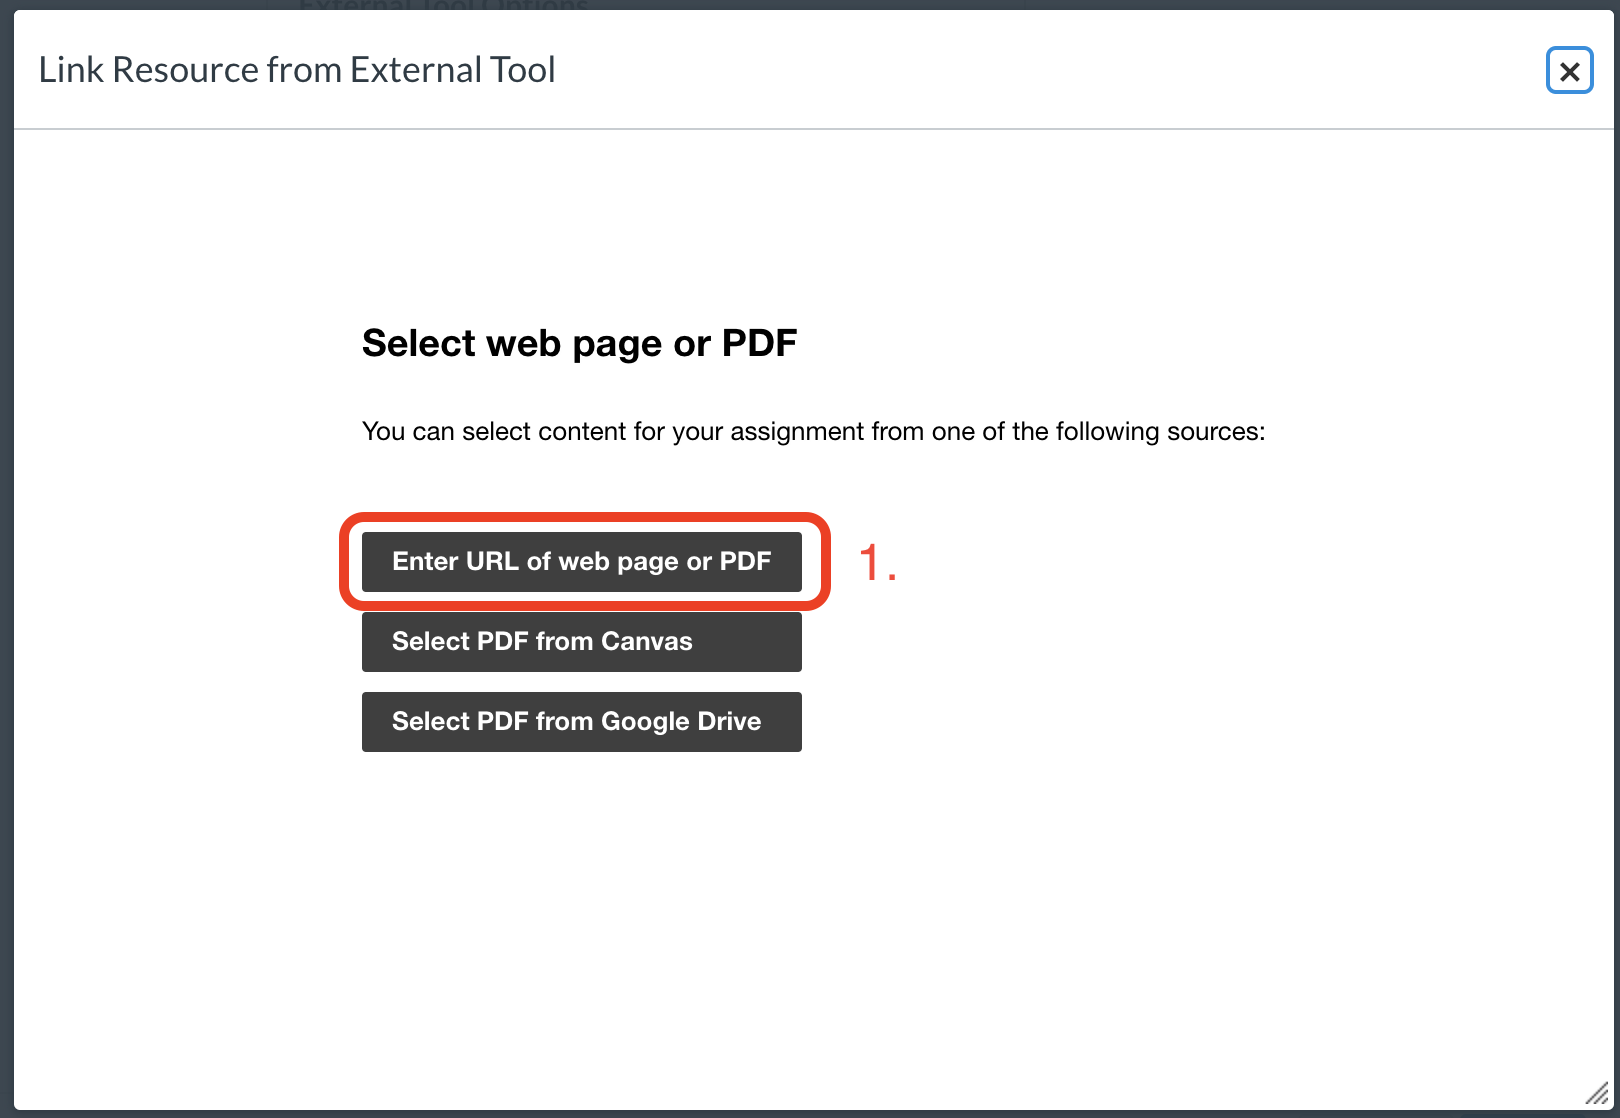Close the Link Resource dialog

[x=1569, y=71]
